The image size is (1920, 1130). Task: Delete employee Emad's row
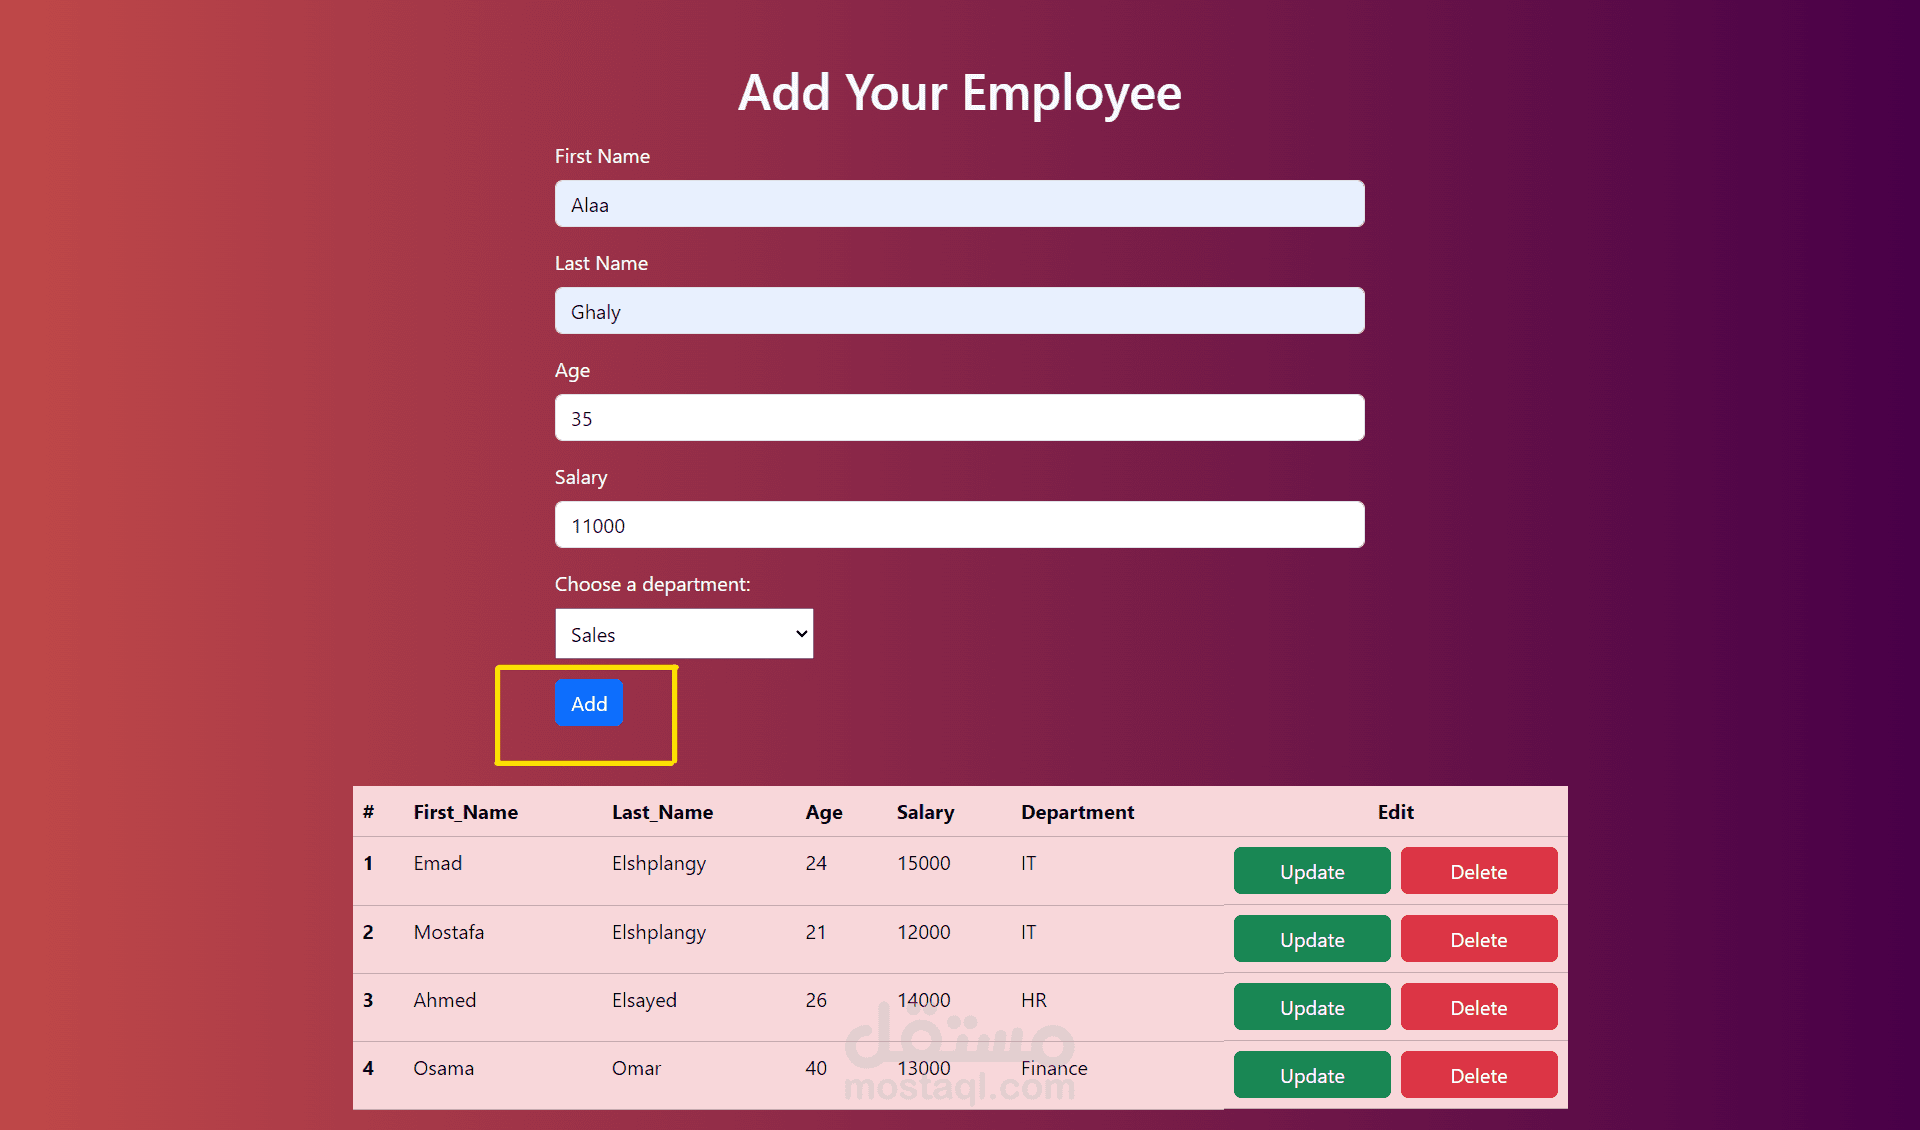pos(1478,871)
